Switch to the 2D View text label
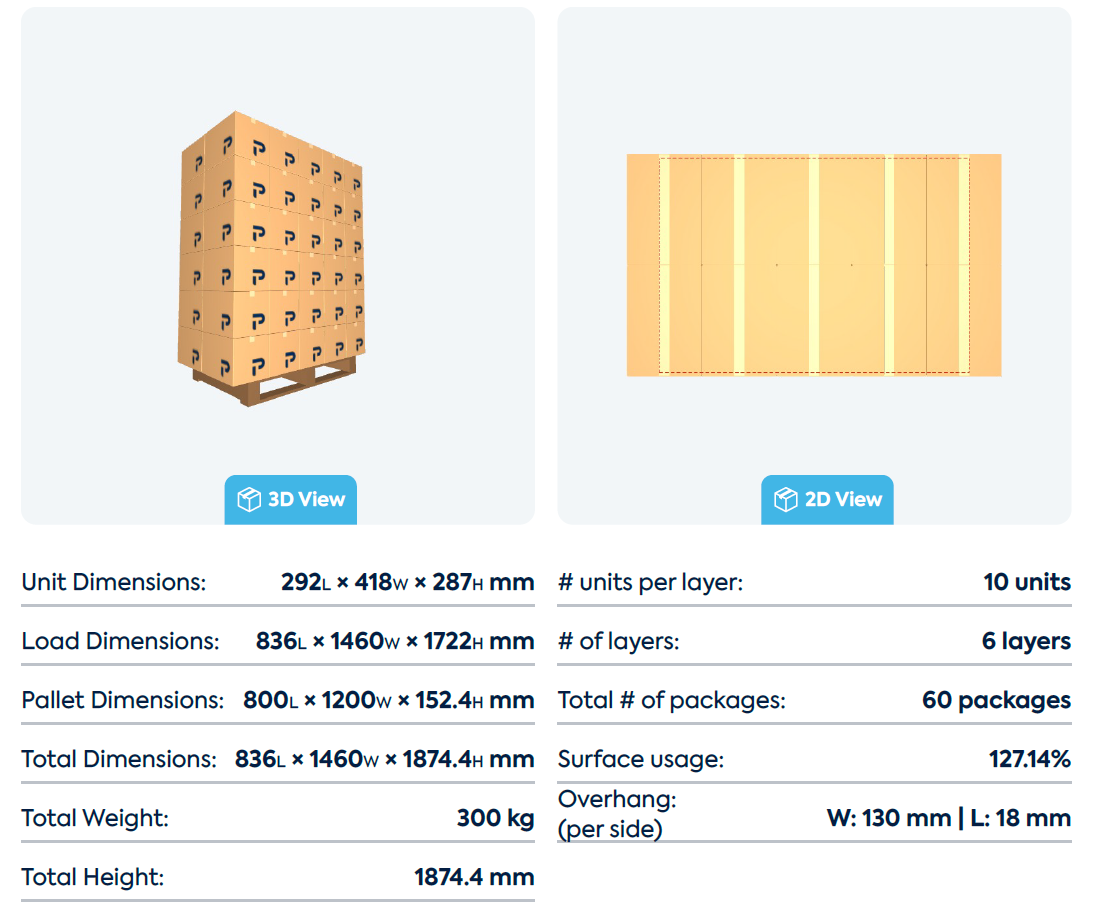This screenshot has width=1100, height=915. [x=843, y=499]
